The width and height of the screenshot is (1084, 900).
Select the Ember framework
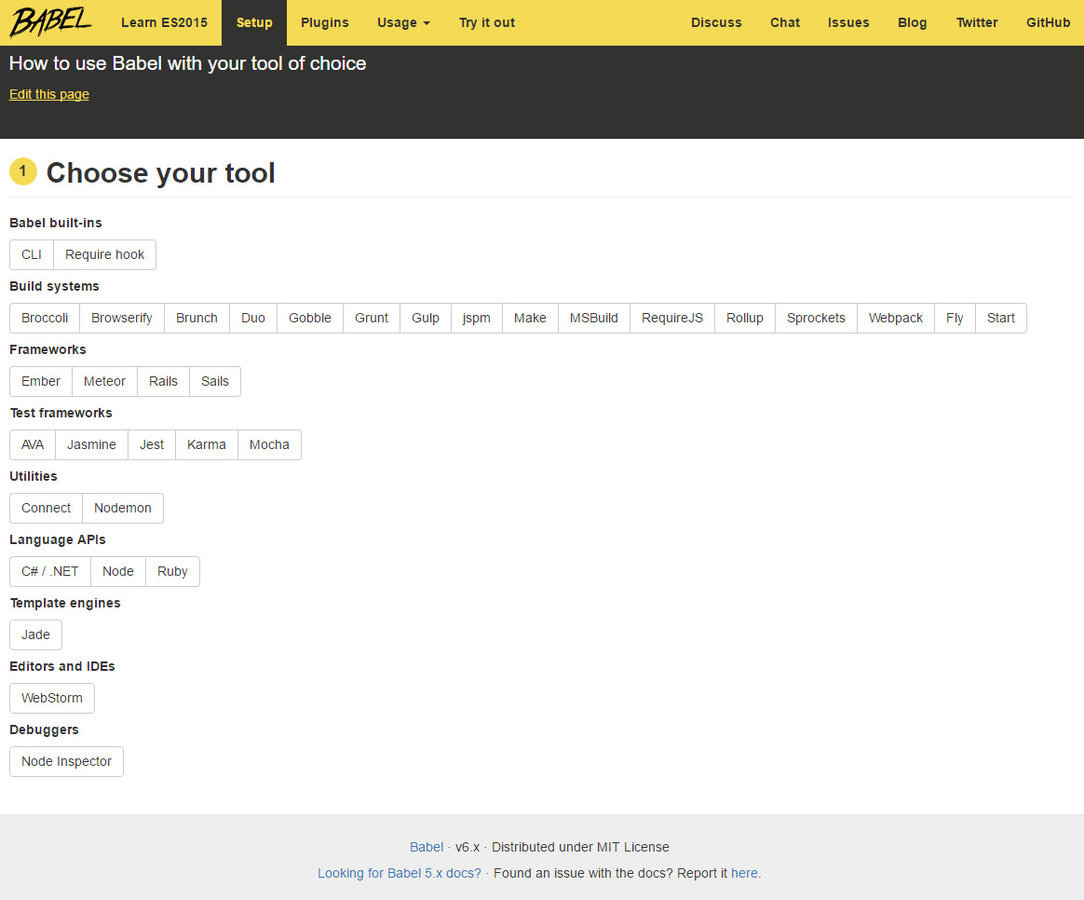click(41, 382)
